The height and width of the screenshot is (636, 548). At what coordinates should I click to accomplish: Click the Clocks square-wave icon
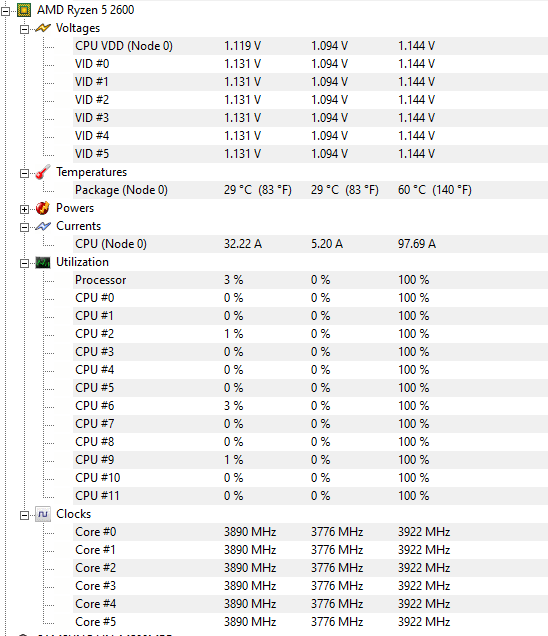click(43, 514)
